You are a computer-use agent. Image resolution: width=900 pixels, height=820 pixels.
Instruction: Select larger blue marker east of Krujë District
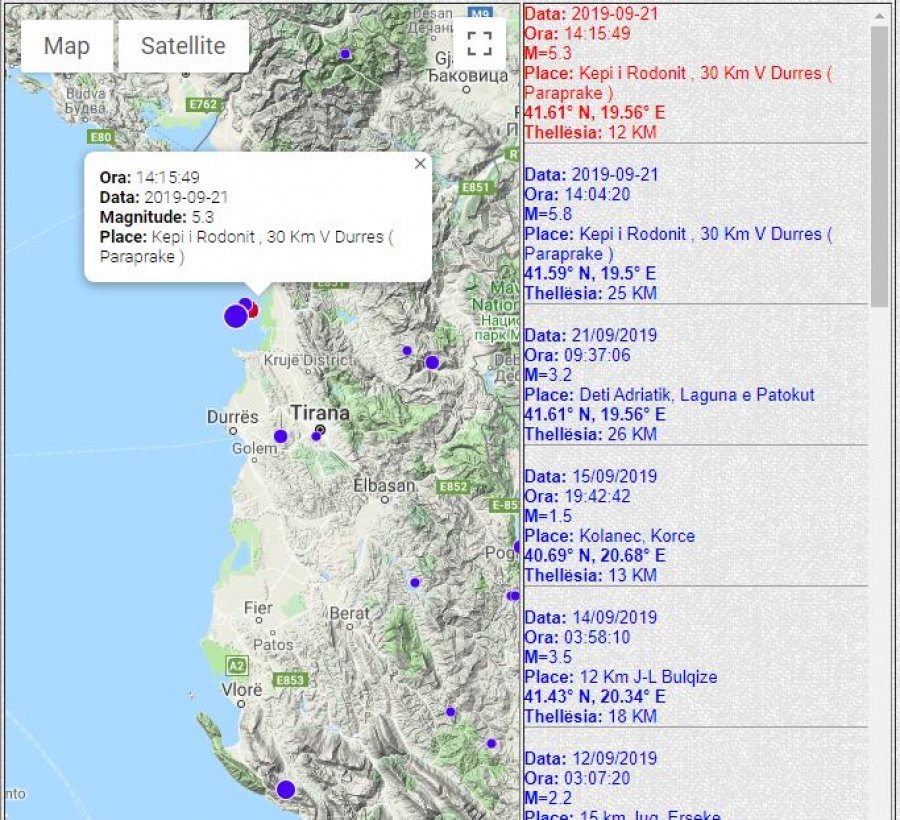432,362
